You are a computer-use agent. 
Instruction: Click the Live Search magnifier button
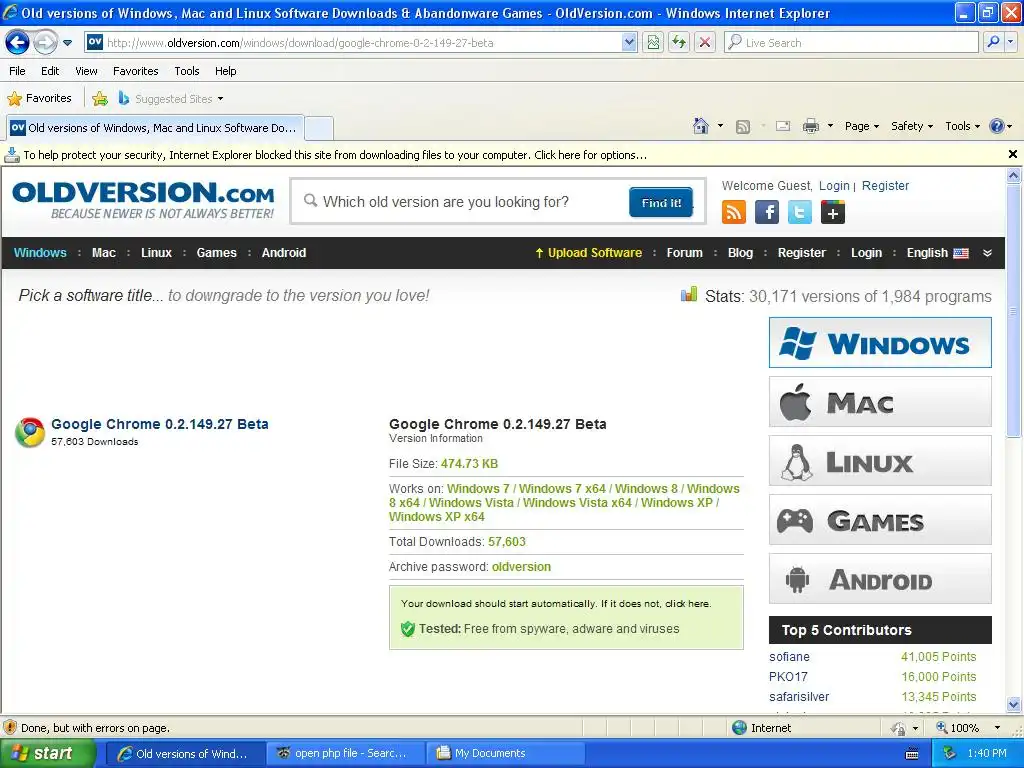click(x=993, y=43)
